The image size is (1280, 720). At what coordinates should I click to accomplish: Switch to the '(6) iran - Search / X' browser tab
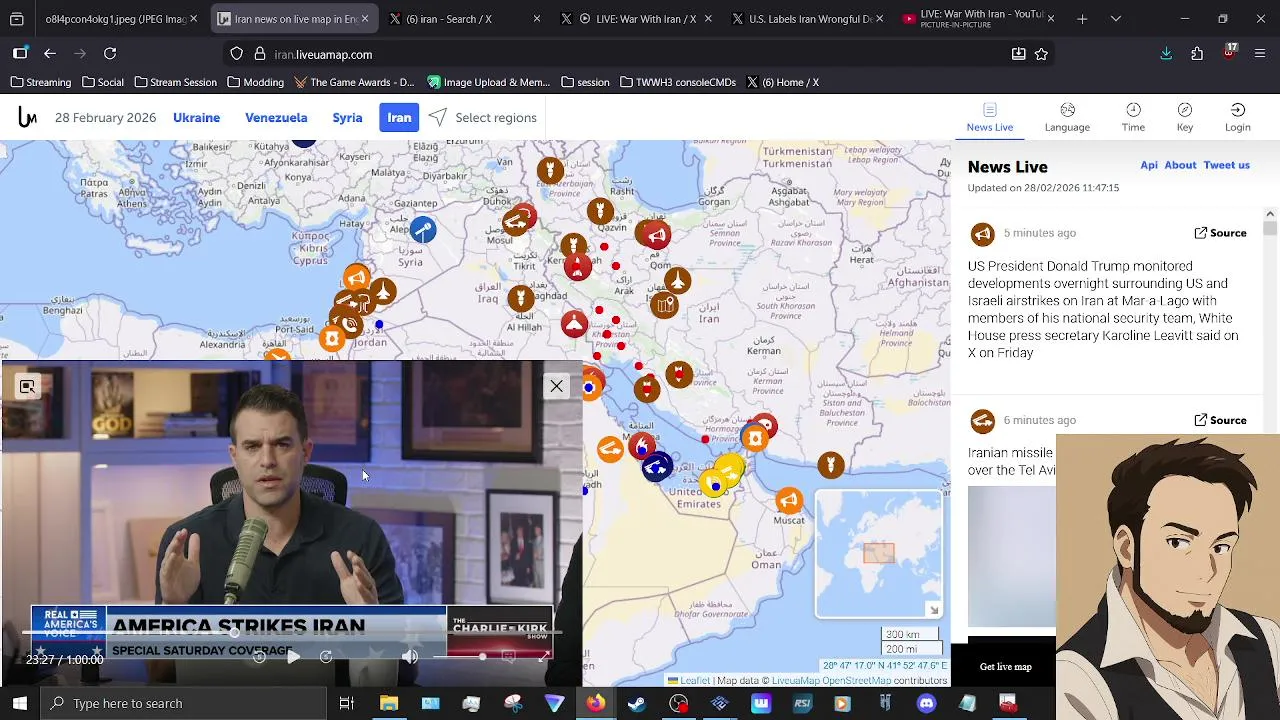tap(464, 19)
